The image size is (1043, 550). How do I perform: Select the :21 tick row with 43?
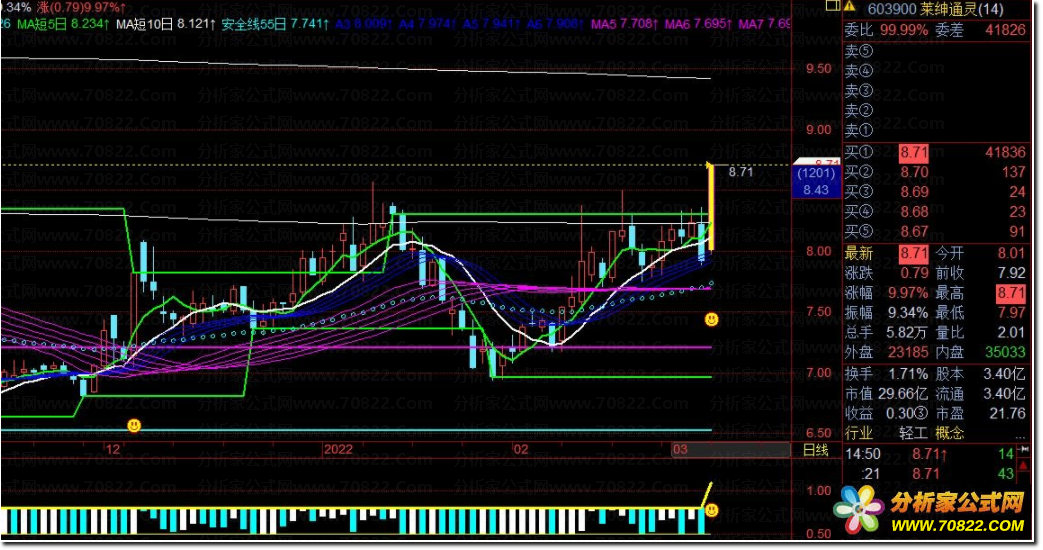point(929,474)
